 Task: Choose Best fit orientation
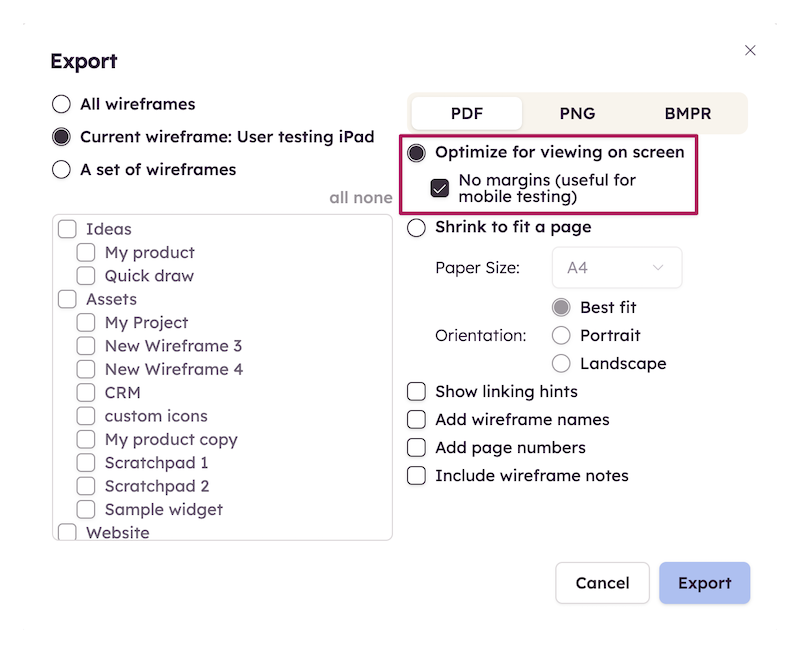(x=561, y=308)
